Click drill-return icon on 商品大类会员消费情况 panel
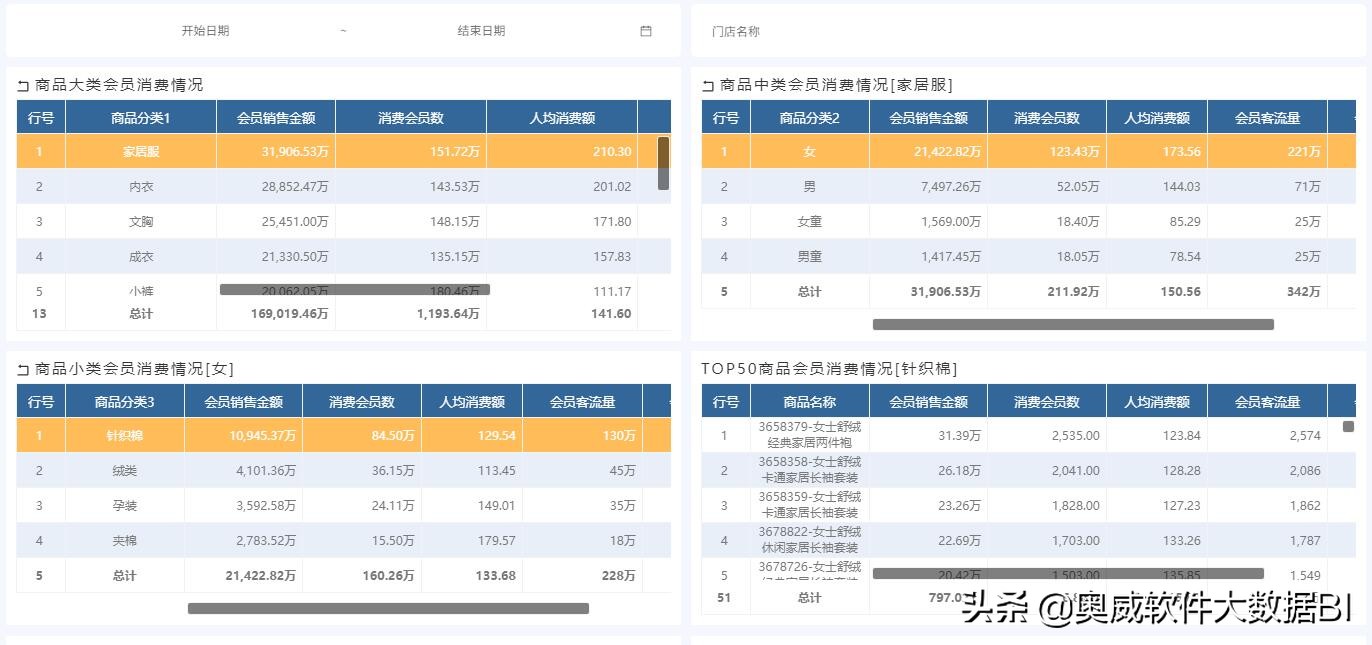Image resolution: width=1372 pixels, height=645 pixels. pos(23,84)
